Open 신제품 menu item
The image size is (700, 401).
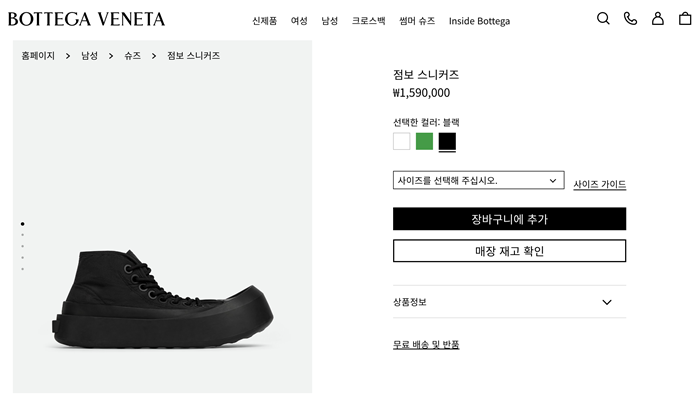(264, 21)
